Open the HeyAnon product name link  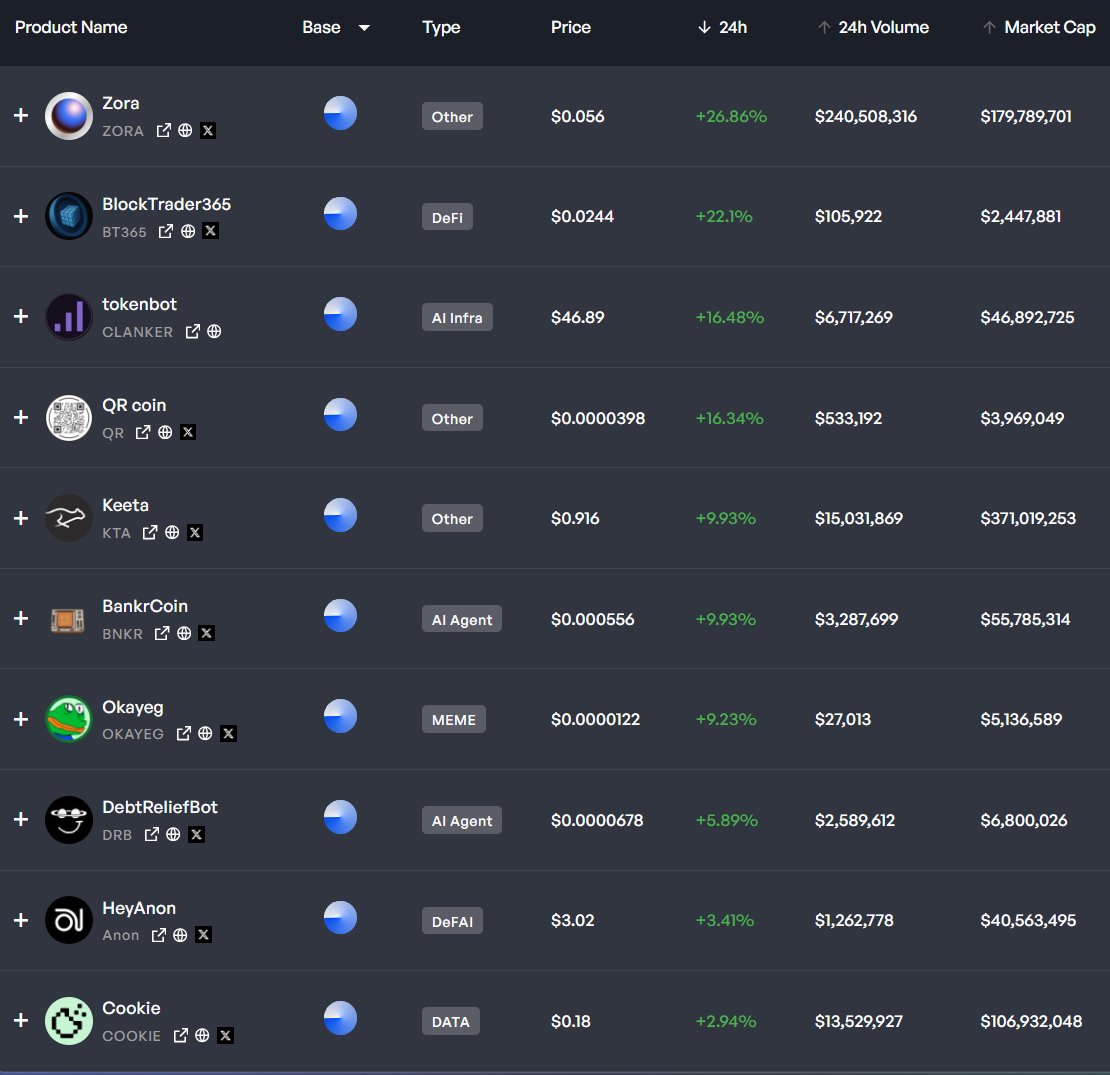click(x=139, y=908)
